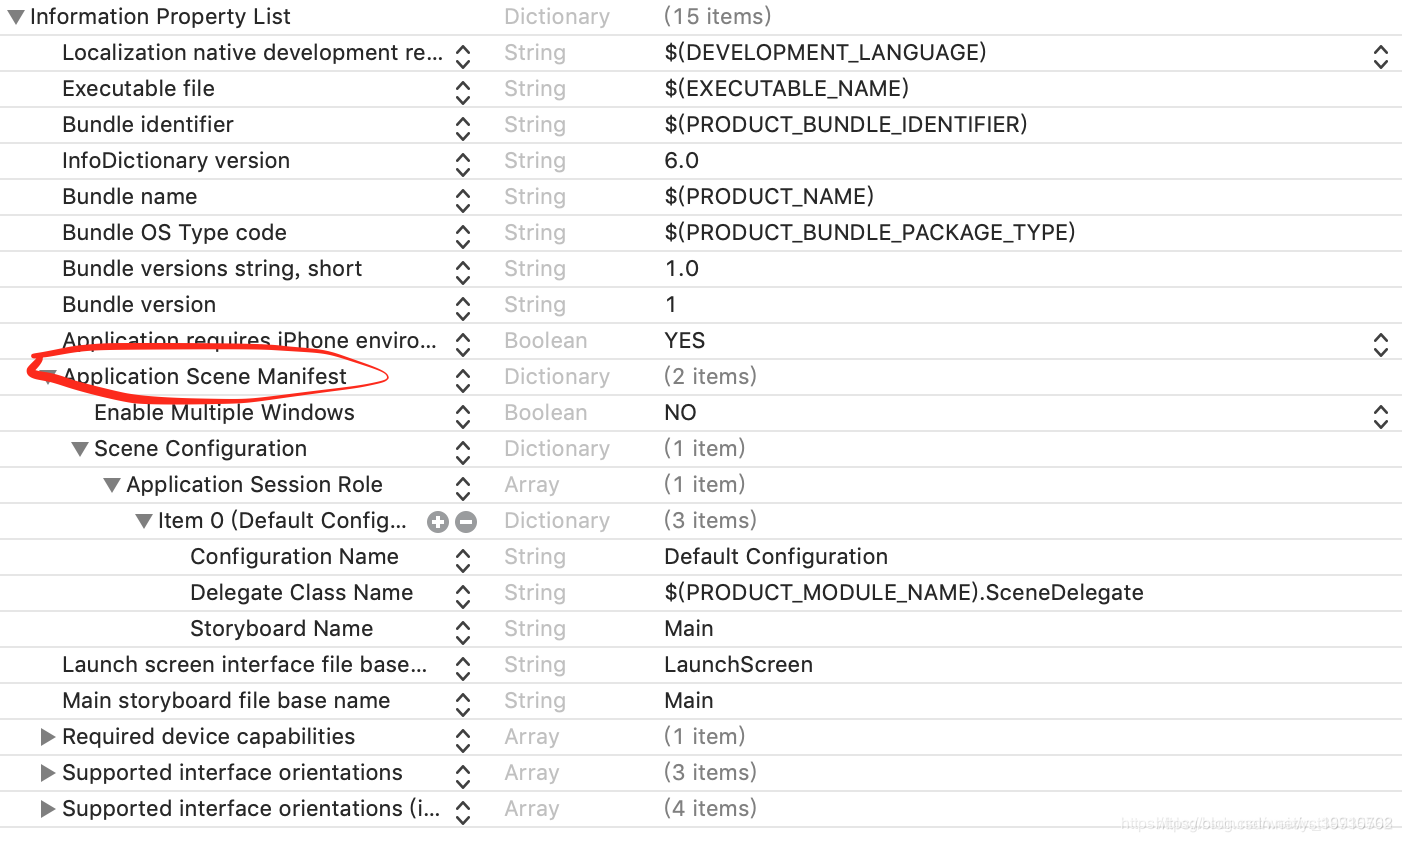The width and height of the screenshot is (1402, 842).
Task: Expand the Required device capabilities array
Action: click(x=48, y=736)
